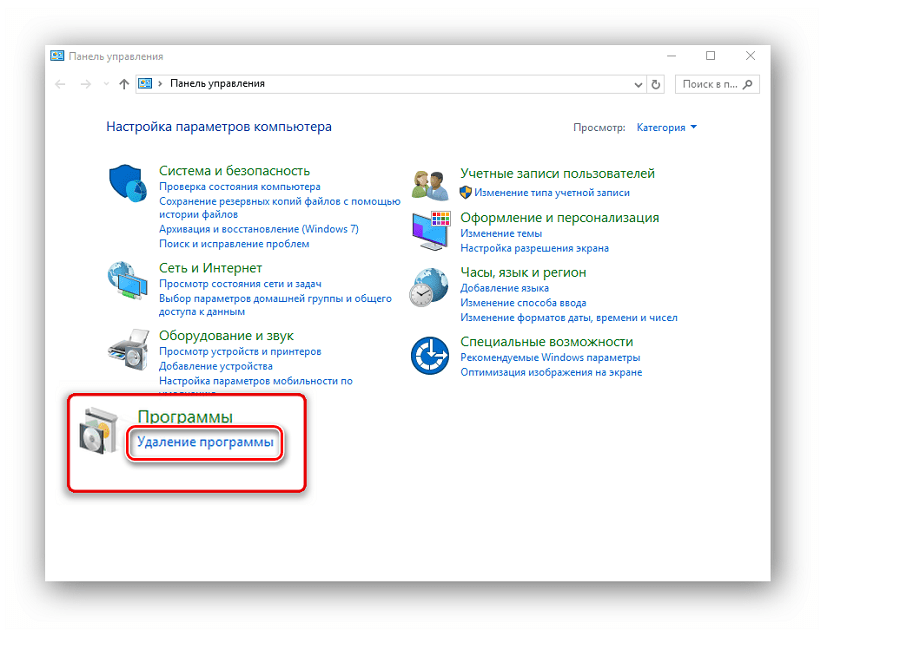Open the Удаление программы link

[x=205, y=442]
